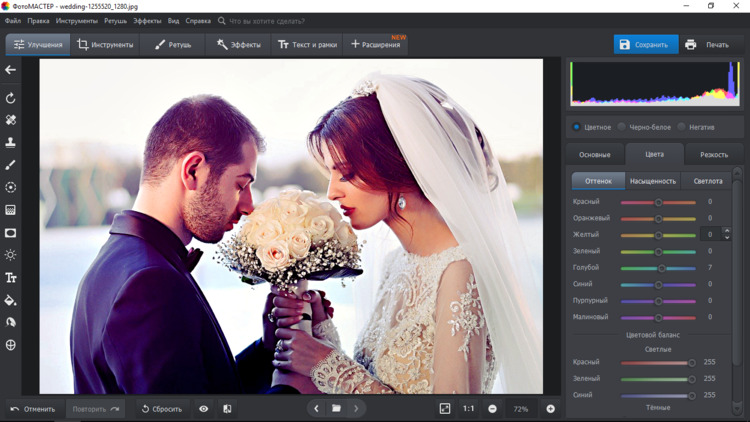Select the Черно-белое radio option
The image size is (750, 422).
622,127
